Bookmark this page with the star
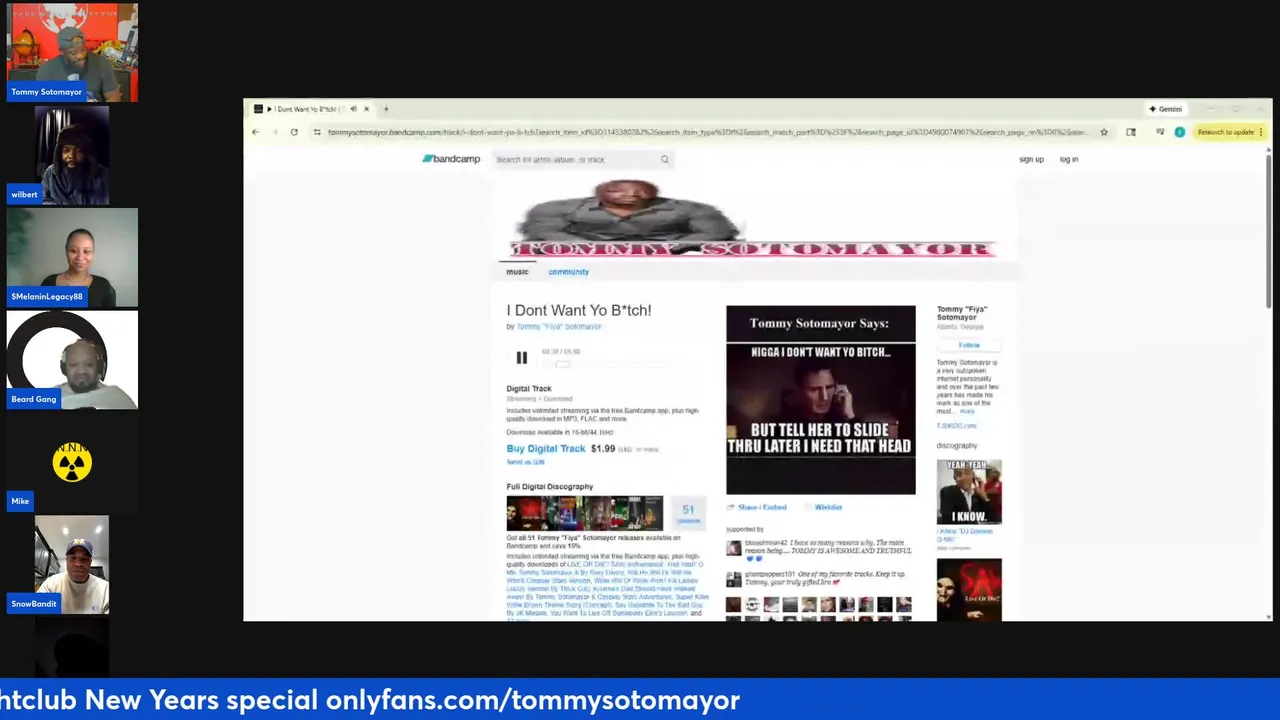This screenshot has height=720, width=1280. pyautogui.click(x=1104, y=132)
